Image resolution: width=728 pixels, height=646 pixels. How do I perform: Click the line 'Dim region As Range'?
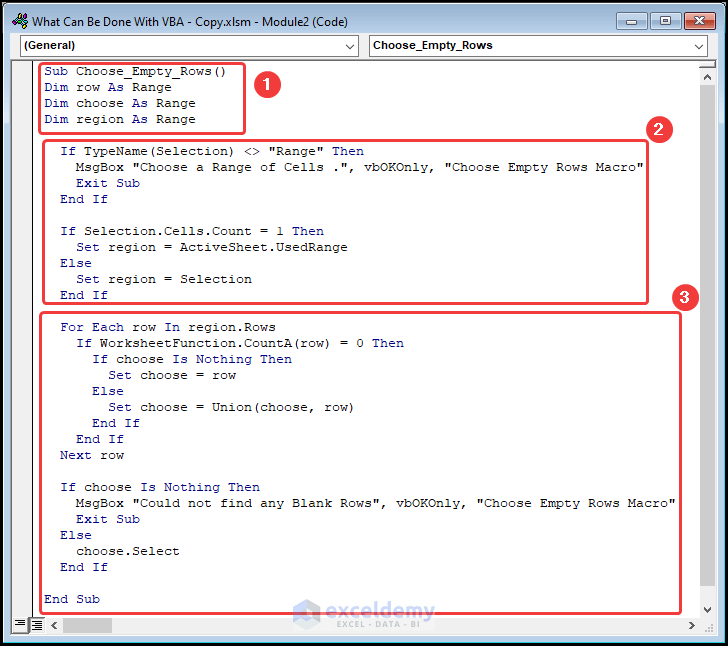[120, 119]
